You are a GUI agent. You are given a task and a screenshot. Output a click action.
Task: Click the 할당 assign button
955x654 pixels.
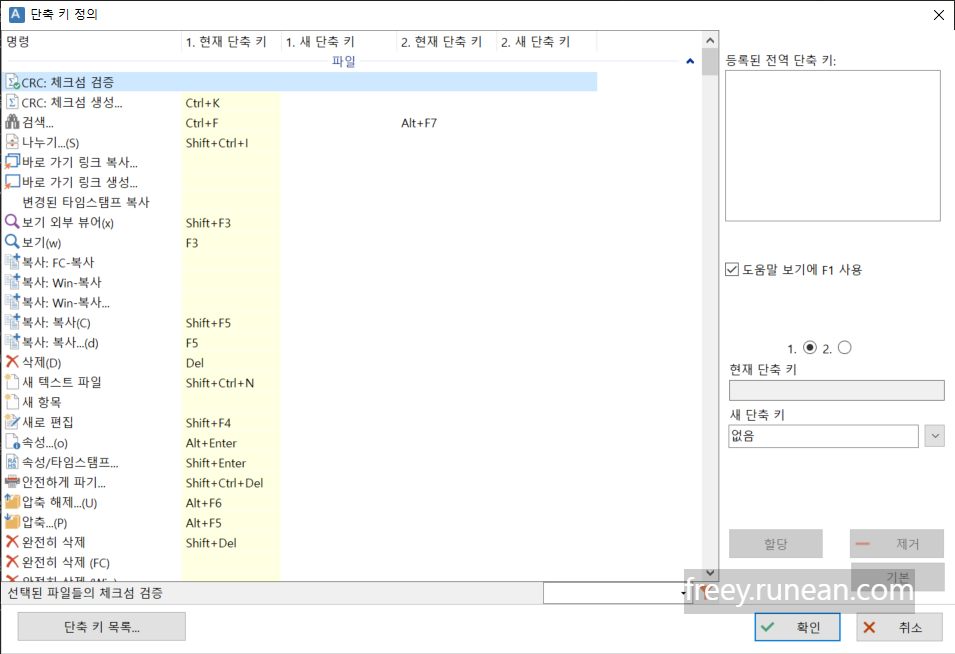pyautogui.click(x=776, y=543)
